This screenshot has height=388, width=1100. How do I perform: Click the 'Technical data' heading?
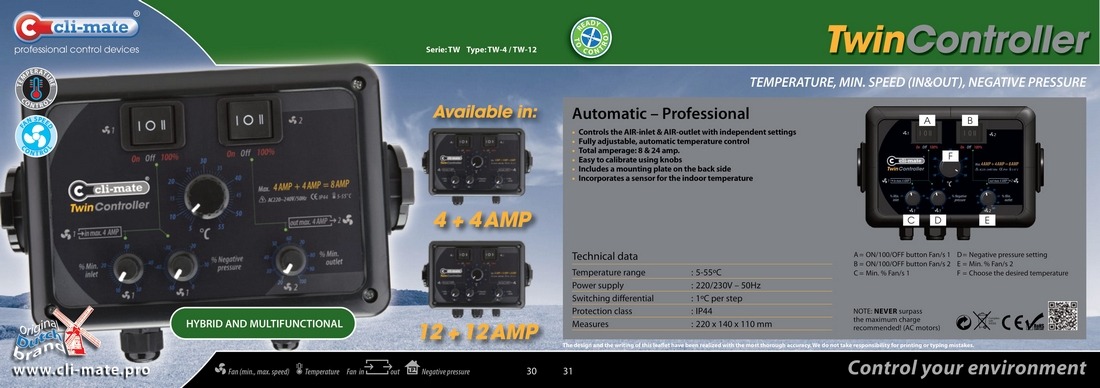[x=605, y=256]
